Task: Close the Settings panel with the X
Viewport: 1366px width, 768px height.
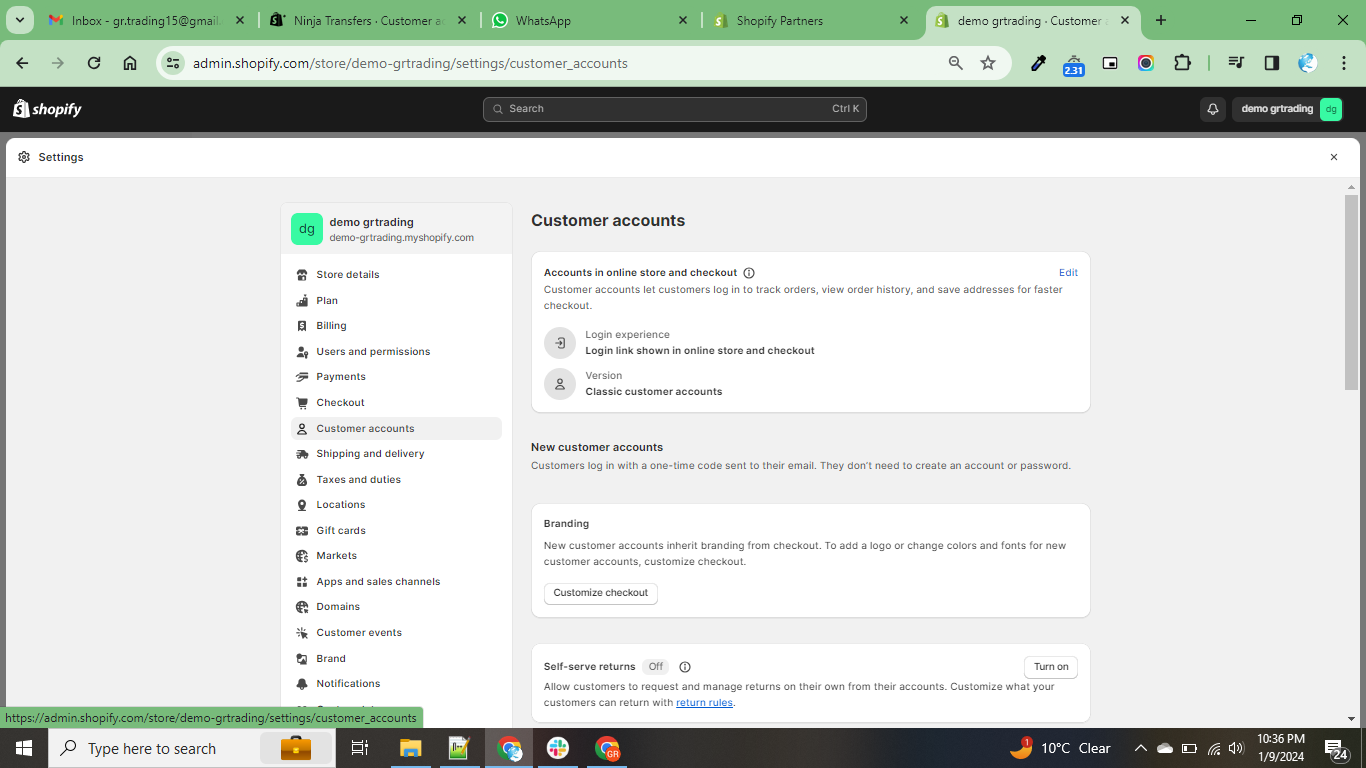Action: (x=1334, y=157)
